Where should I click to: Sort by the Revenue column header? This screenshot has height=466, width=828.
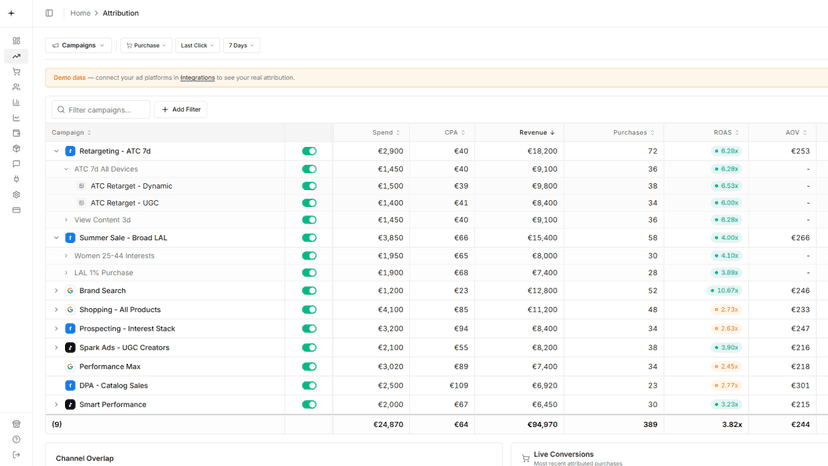(537, 133)
